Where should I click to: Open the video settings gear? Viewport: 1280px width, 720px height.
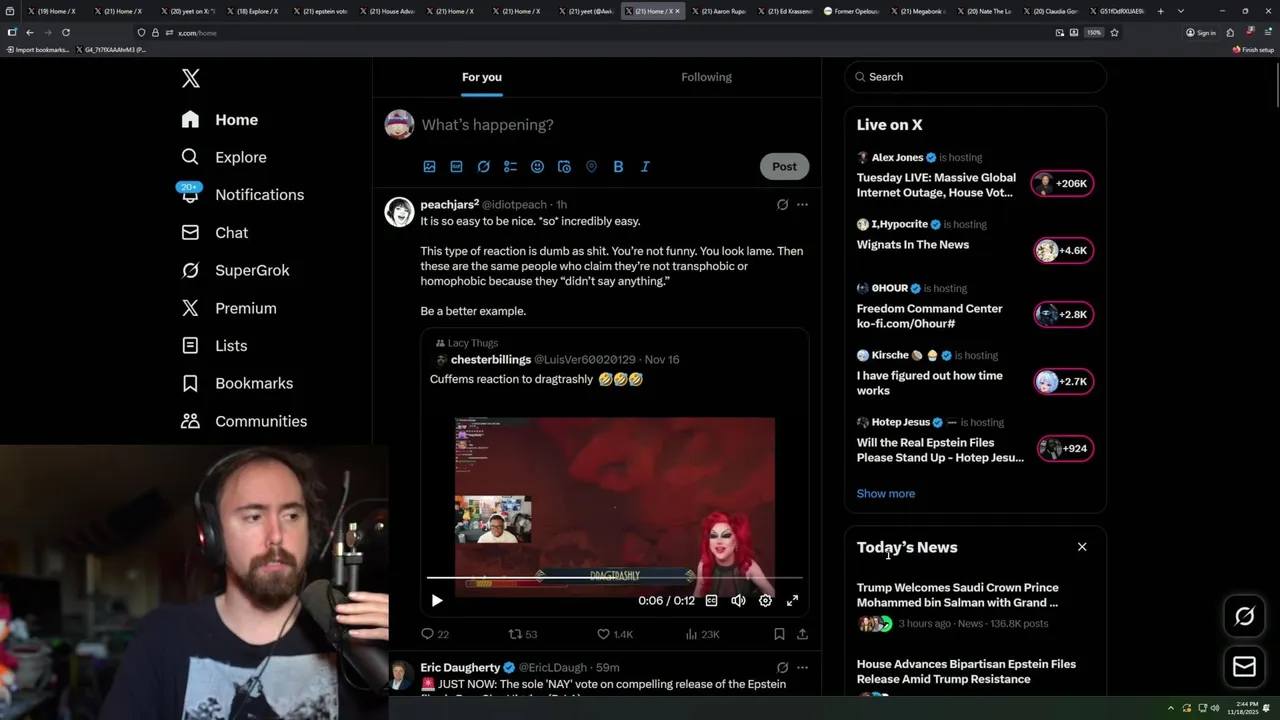765,600
